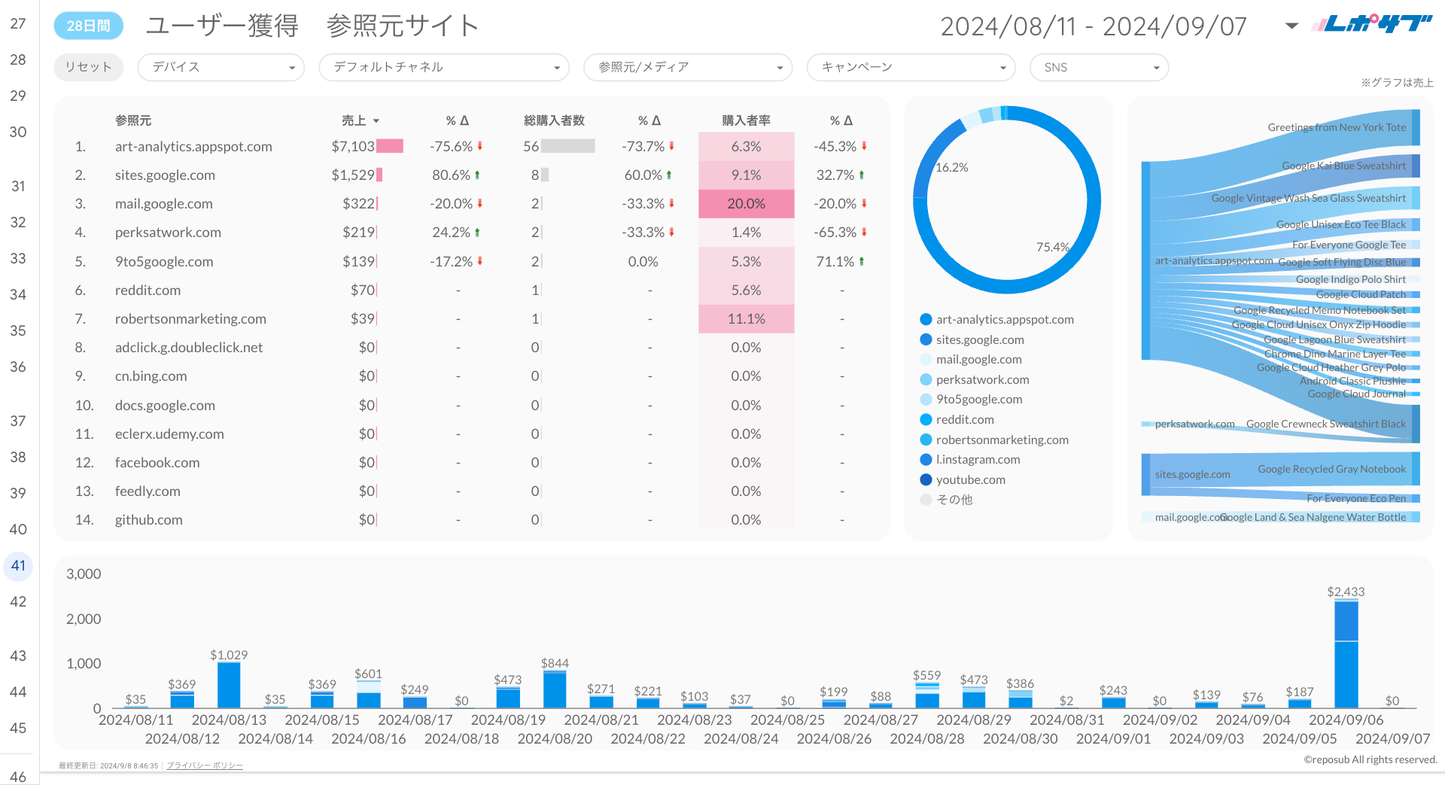Select the reddit.com row in table
The height and width of the screenshot is (785, 1445).
coord(148,290)
